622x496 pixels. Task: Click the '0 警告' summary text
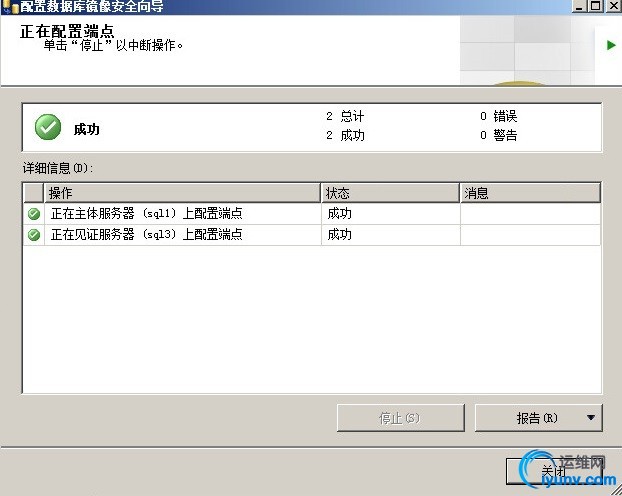(x=499, y=135)
